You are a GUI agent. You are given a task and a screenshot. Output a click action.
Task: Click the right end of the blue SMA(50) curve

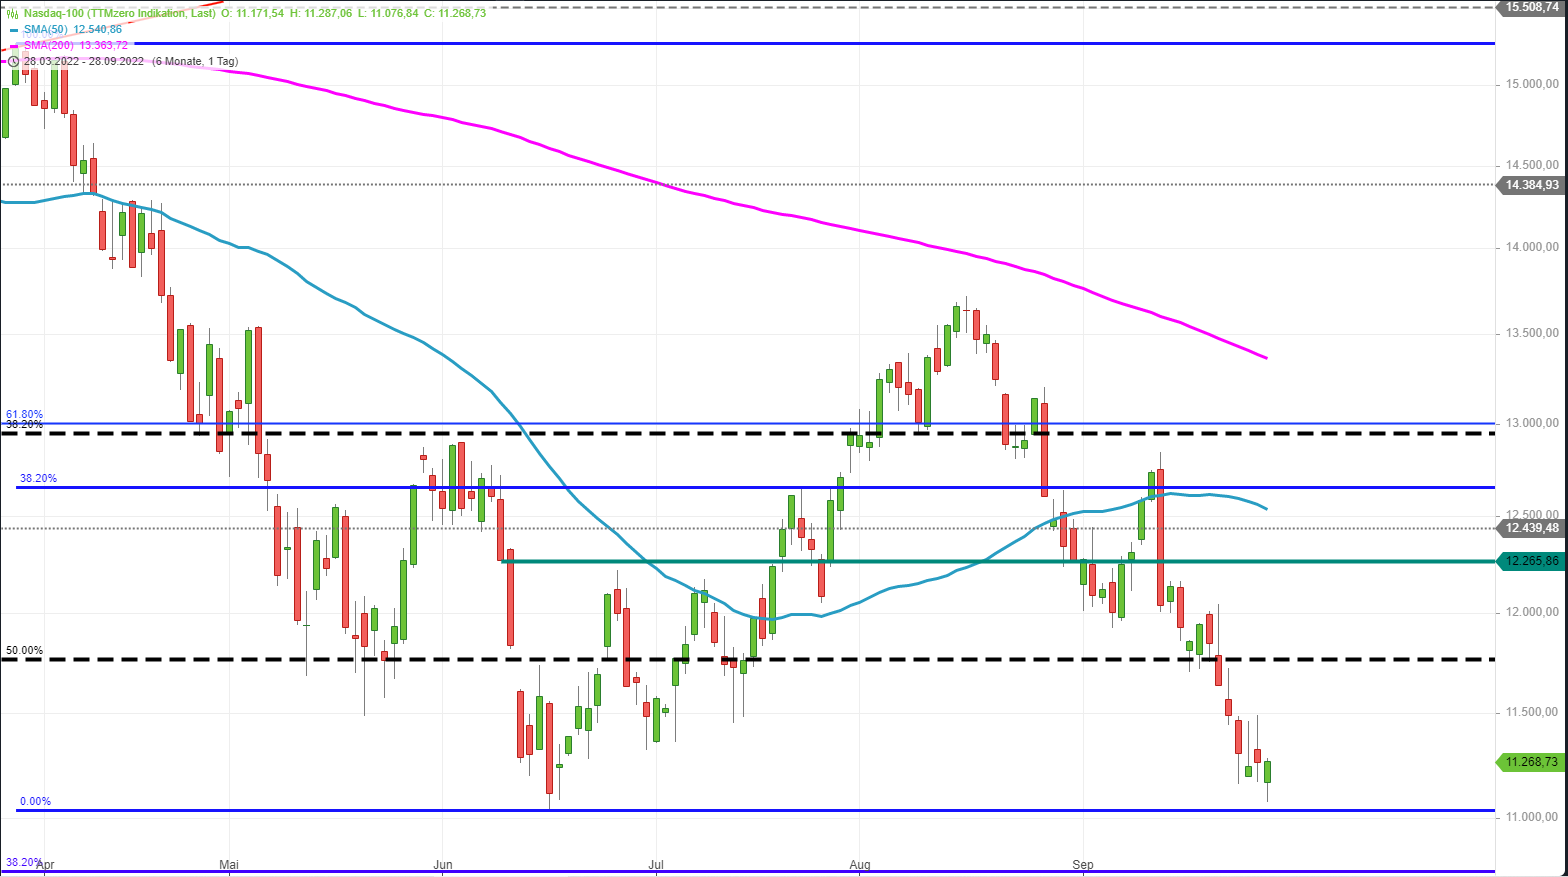pyautogui.click(x=1265, y=508)
